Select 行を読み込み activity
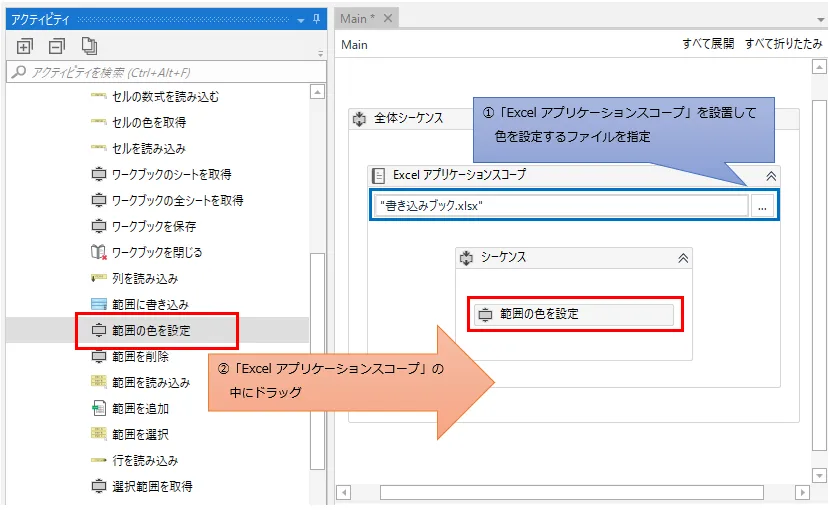834x510 pixels. click(145, 461)
